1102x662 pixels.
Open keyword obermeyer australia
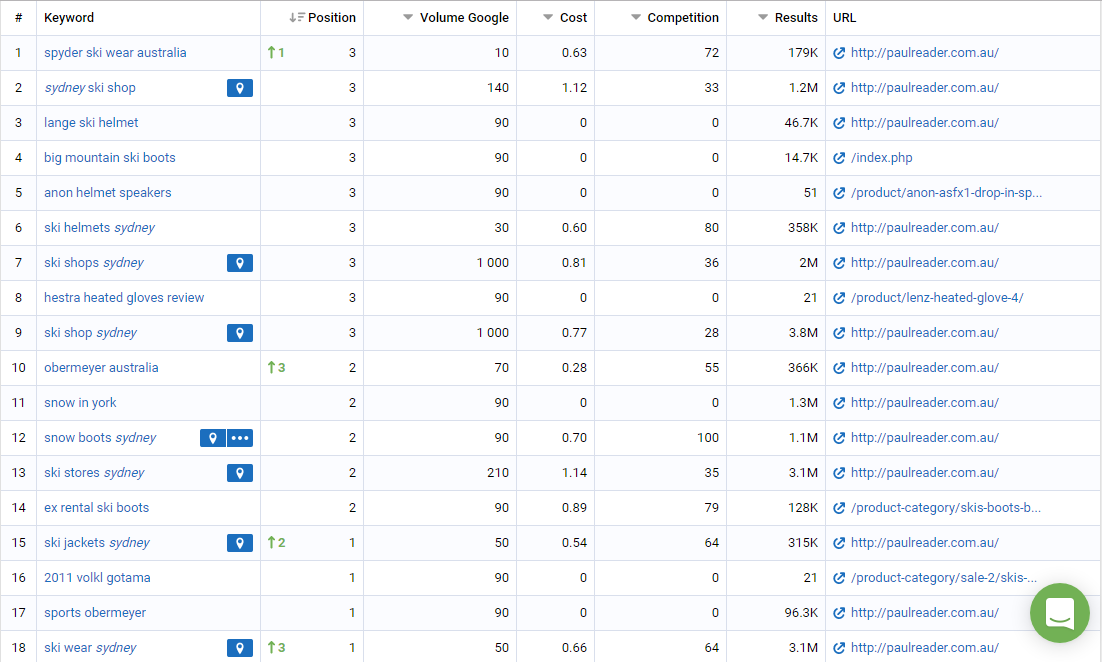click(x=101, y=368)
